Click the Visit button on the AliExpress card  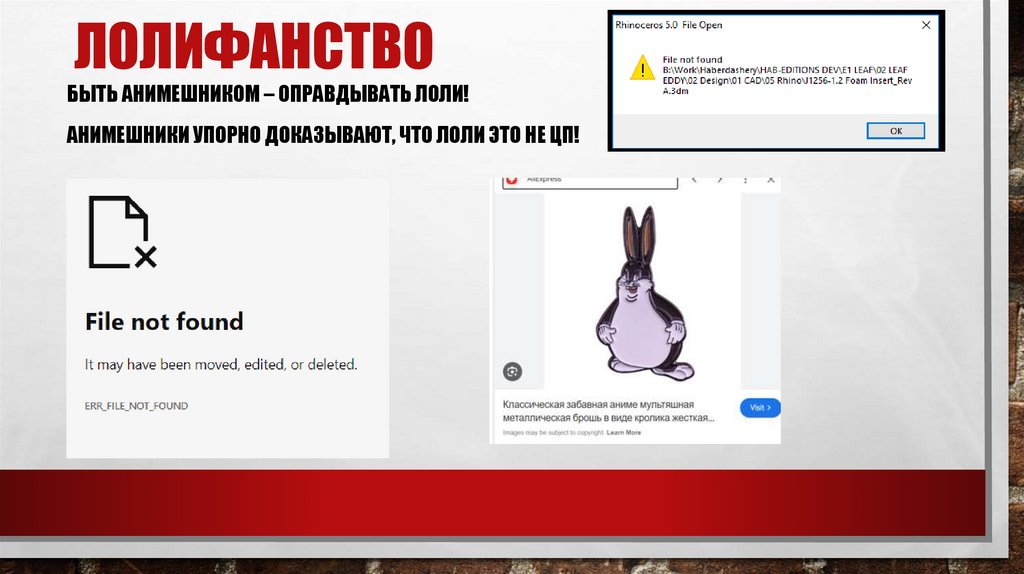click(760, 407)
